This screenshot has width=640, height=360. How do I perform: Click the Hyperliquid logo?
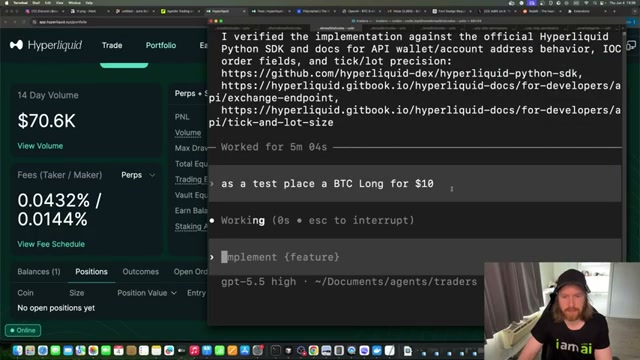point(46,45)
